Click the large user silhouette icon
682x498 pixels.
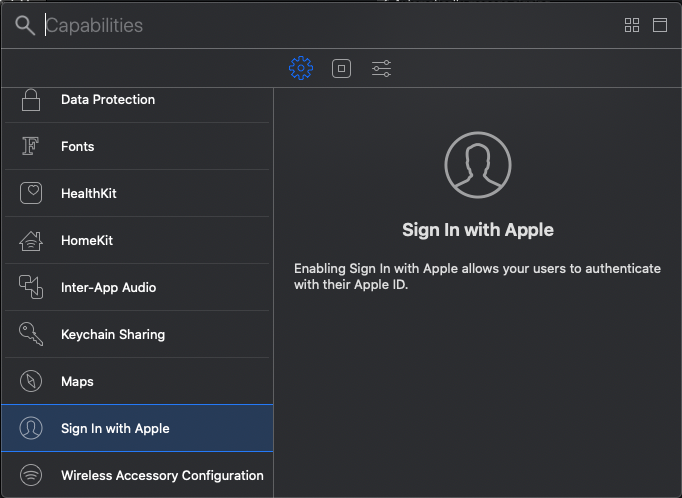click(x=477, y=165)
